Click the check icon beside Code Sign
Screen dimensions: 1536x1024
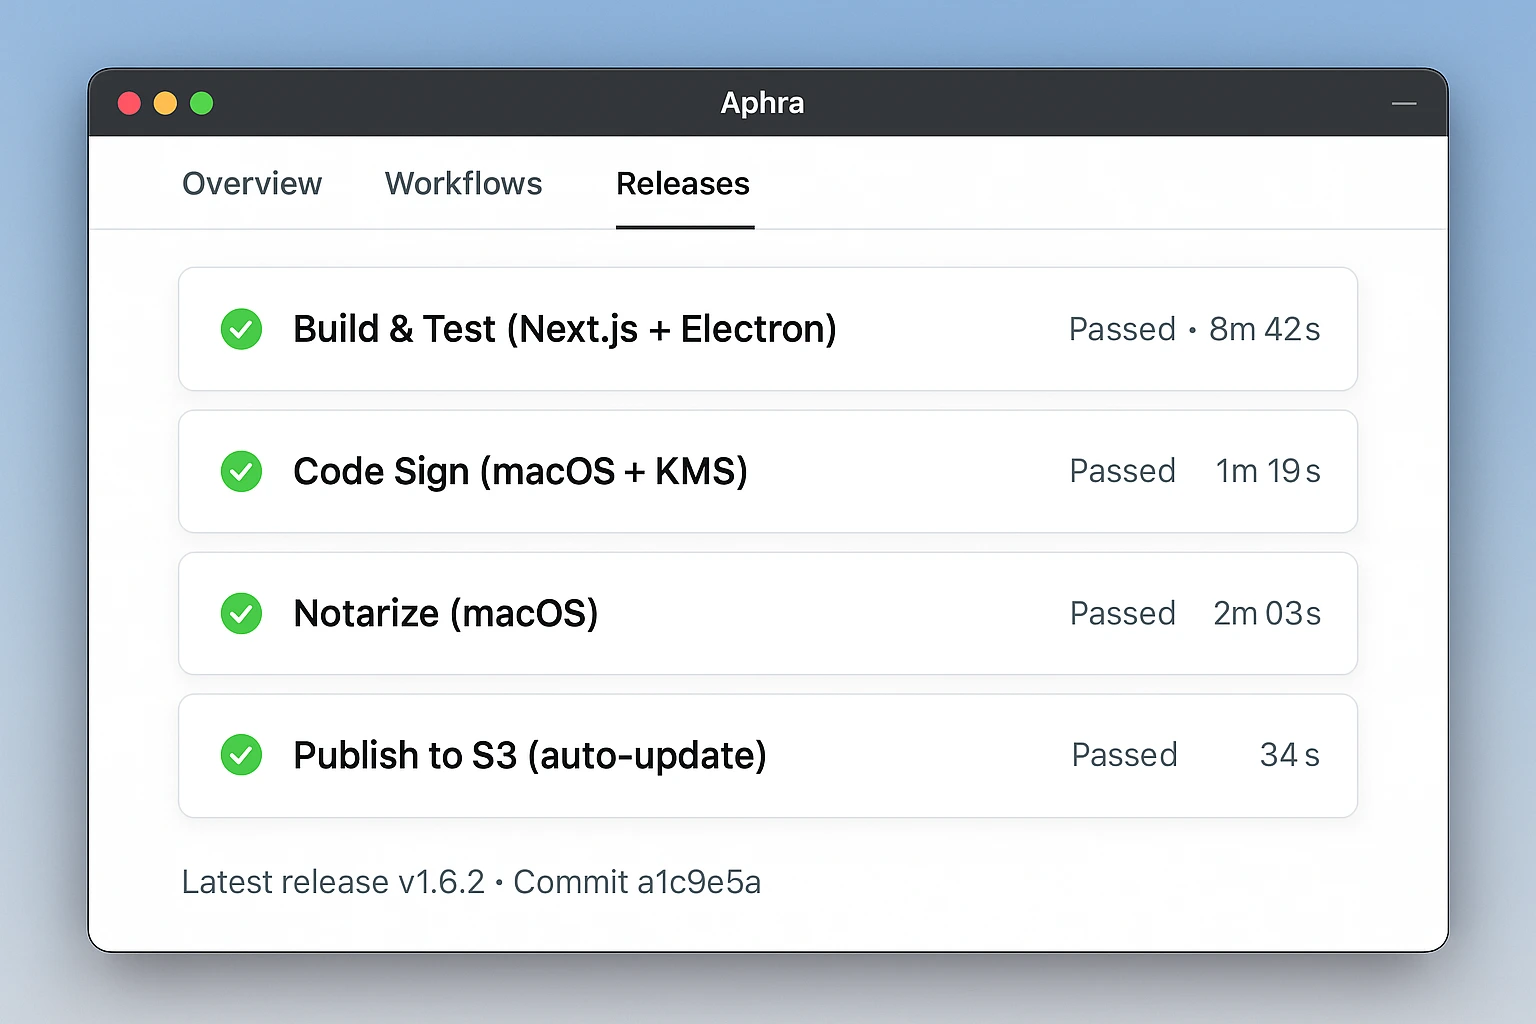241,471
